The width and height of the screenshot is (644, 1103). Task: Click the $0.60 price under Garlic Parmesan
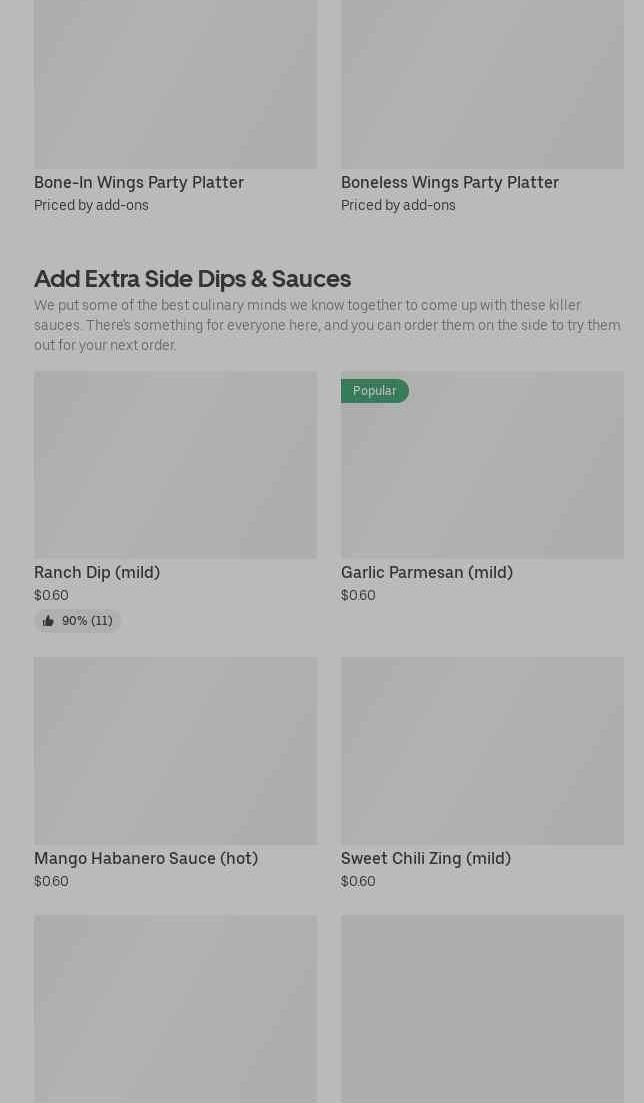(358, 595)
